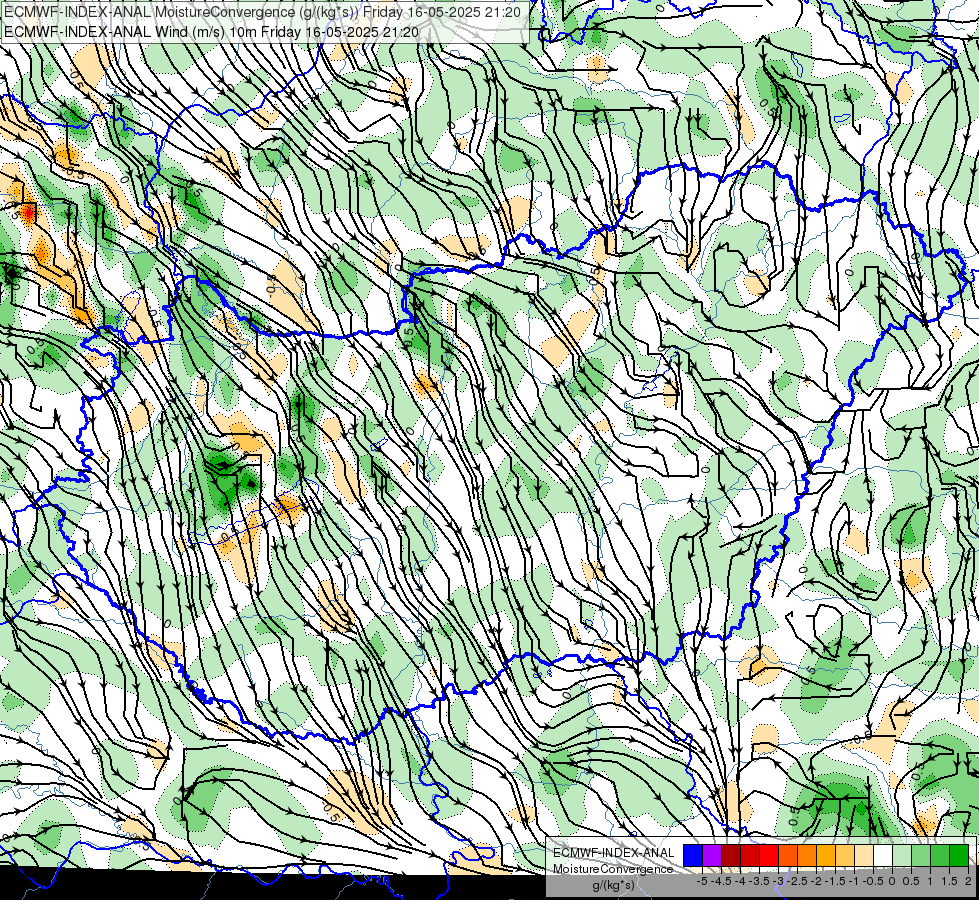Select the green swatch between 0.5 and 1
This screenshot has height=900, width=979.
(x=921, y=856)
